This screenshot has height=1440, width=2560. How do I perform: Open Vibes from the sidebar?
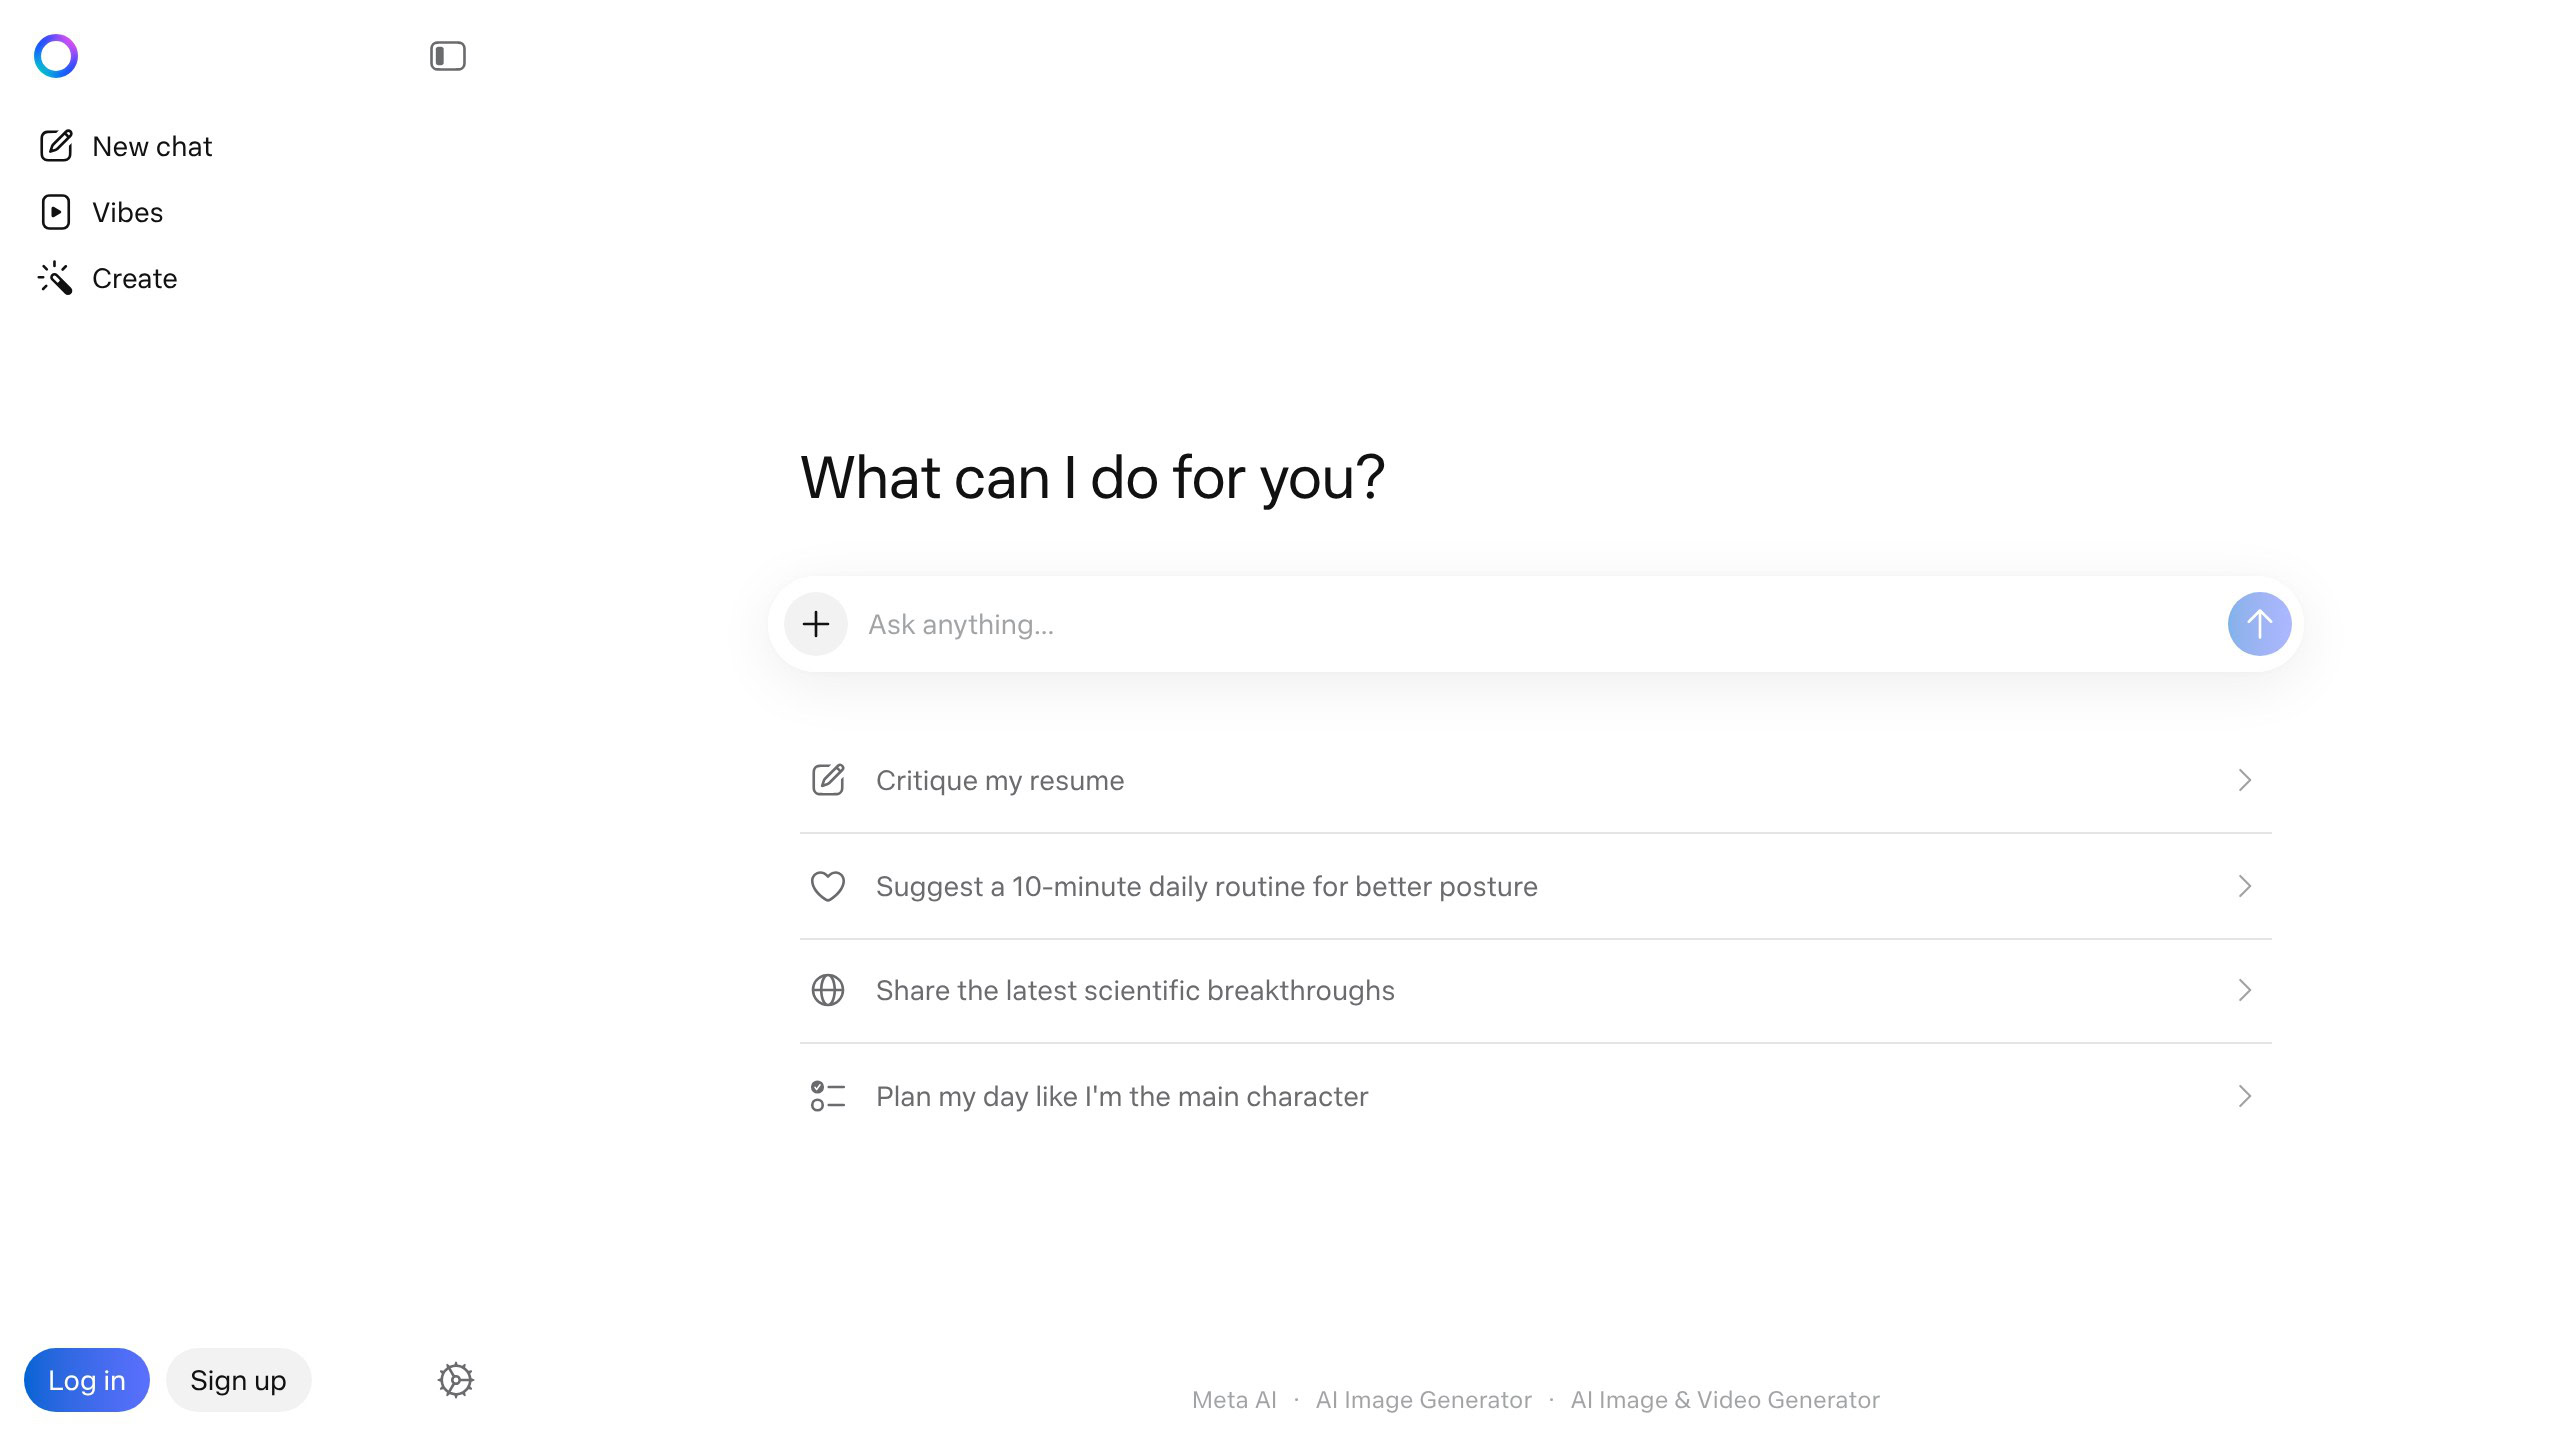[128, 212]
